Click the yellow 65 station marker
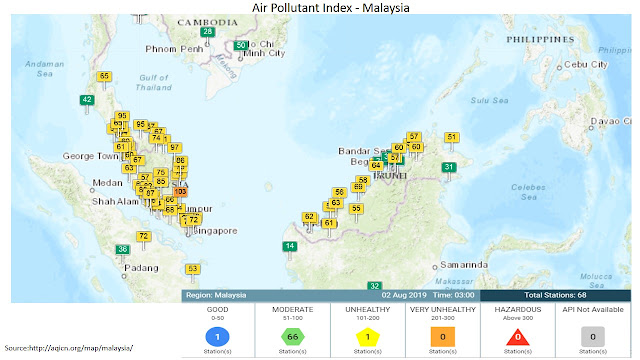Viewport: 640px width, 360px height. [104, 76]
